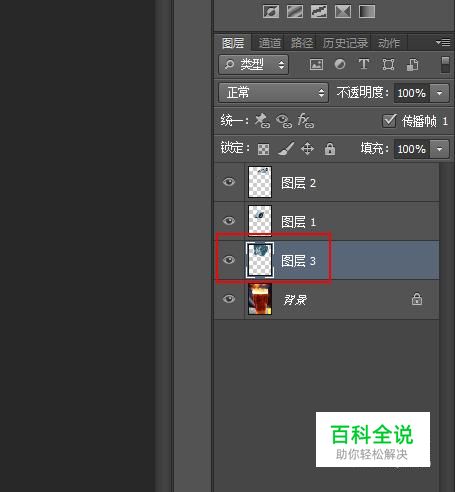
Task: Click the unify layer position icon
Action: click(262, 121)
